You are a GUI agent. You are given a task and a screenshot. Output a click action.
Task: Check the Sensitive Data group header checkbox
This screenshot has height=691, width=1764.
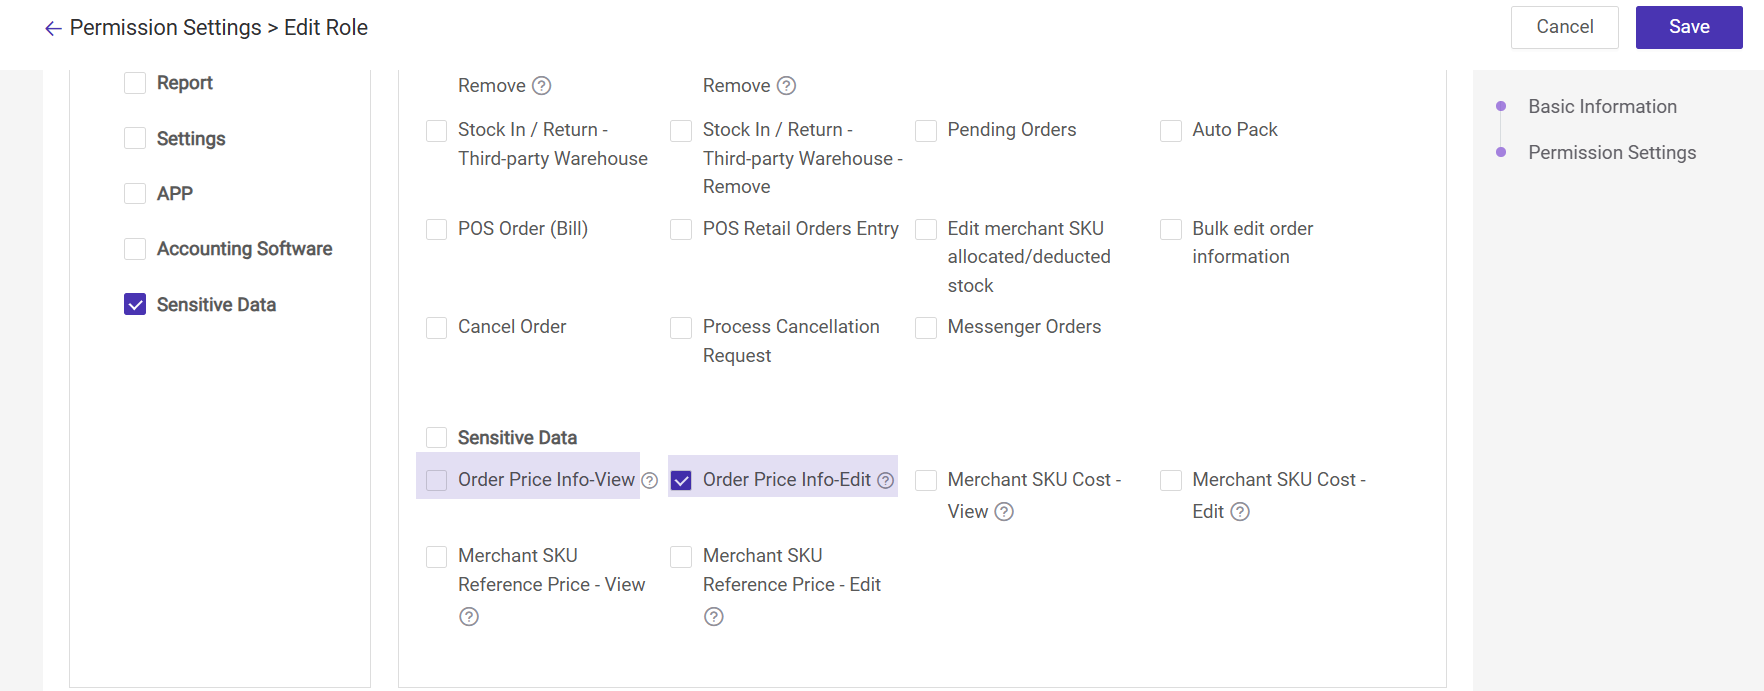pos(437,438)
